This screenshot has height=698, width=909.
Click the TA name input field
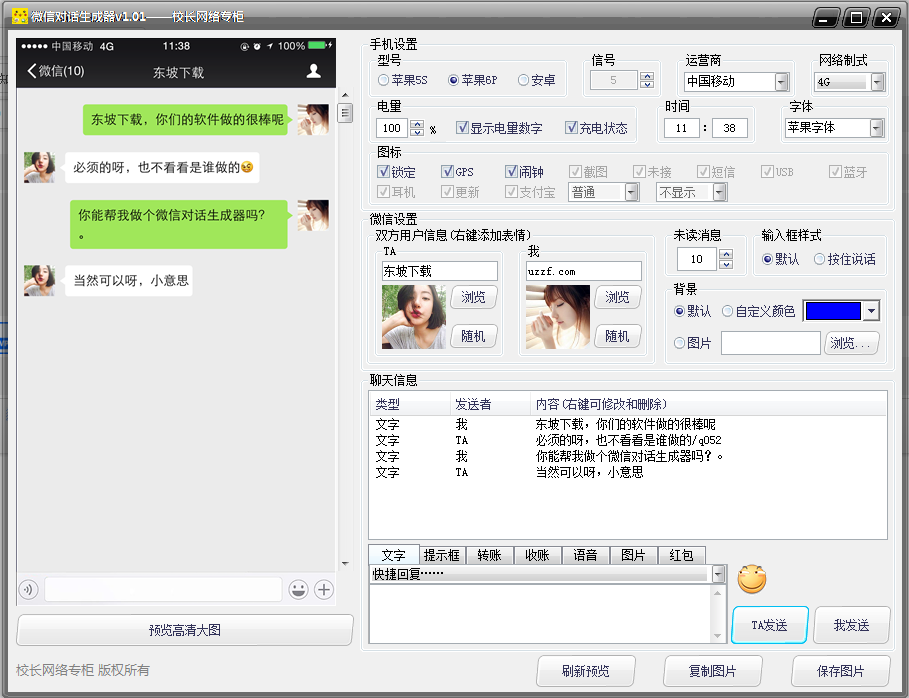[x=439, y=271]
